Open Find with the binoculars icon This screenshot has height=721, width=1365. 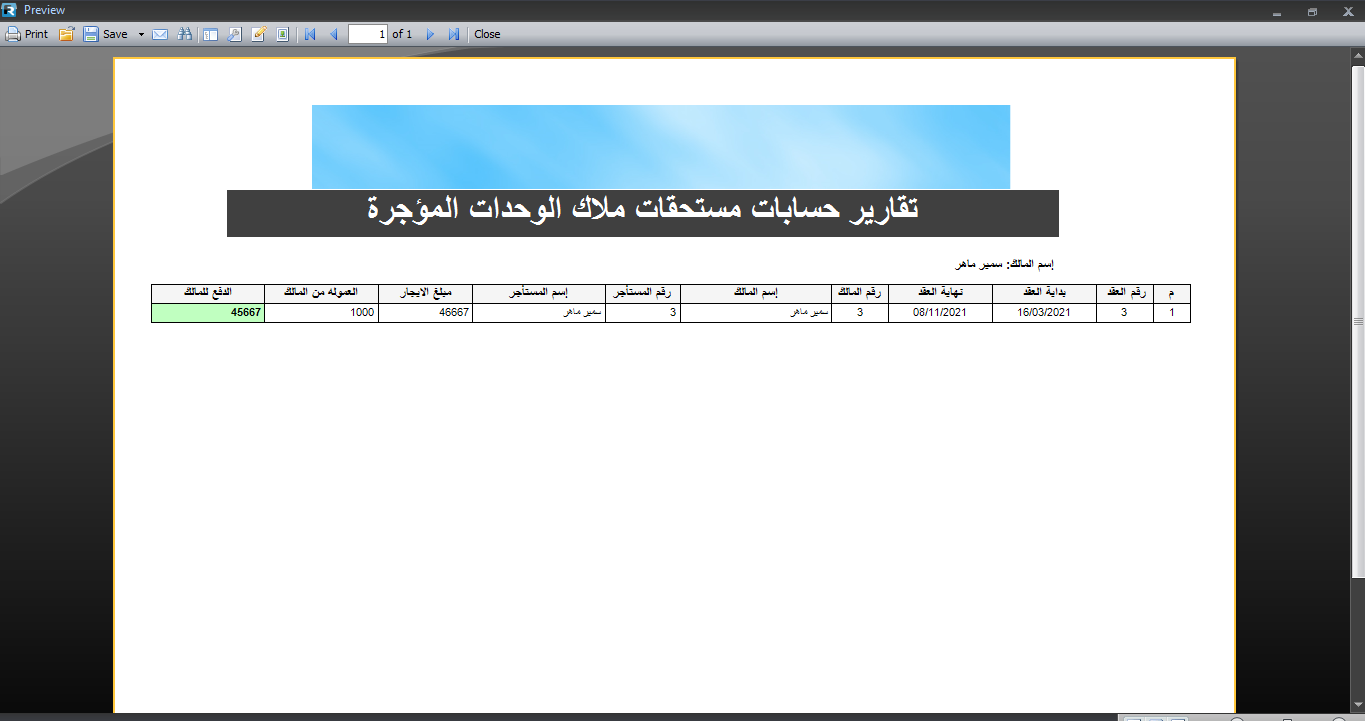185,34
